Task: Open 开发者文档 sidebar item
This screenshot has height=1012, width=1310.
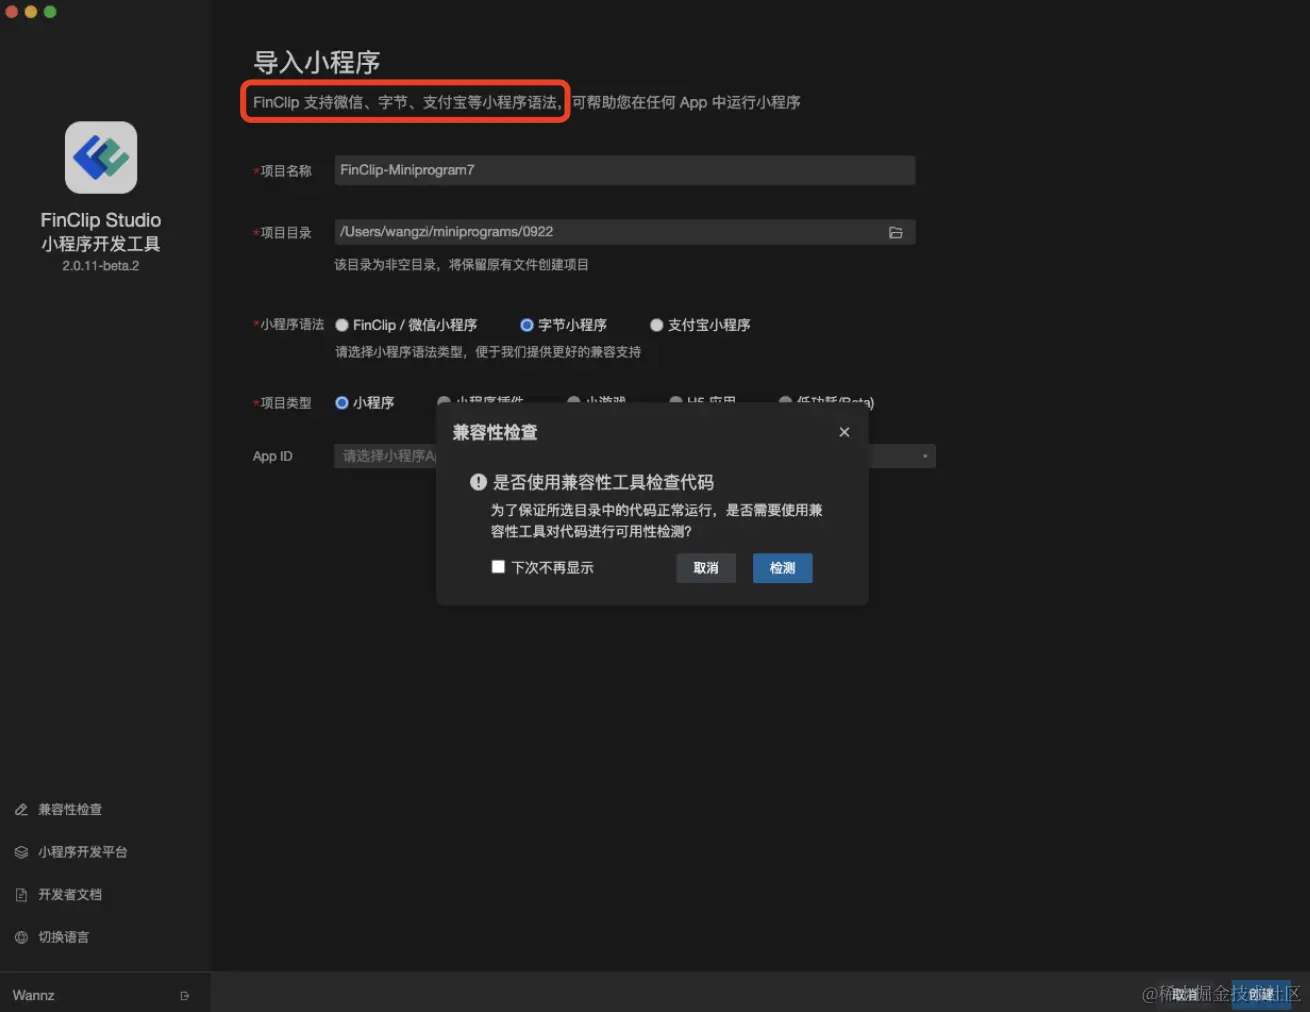Action: point(70,895)
